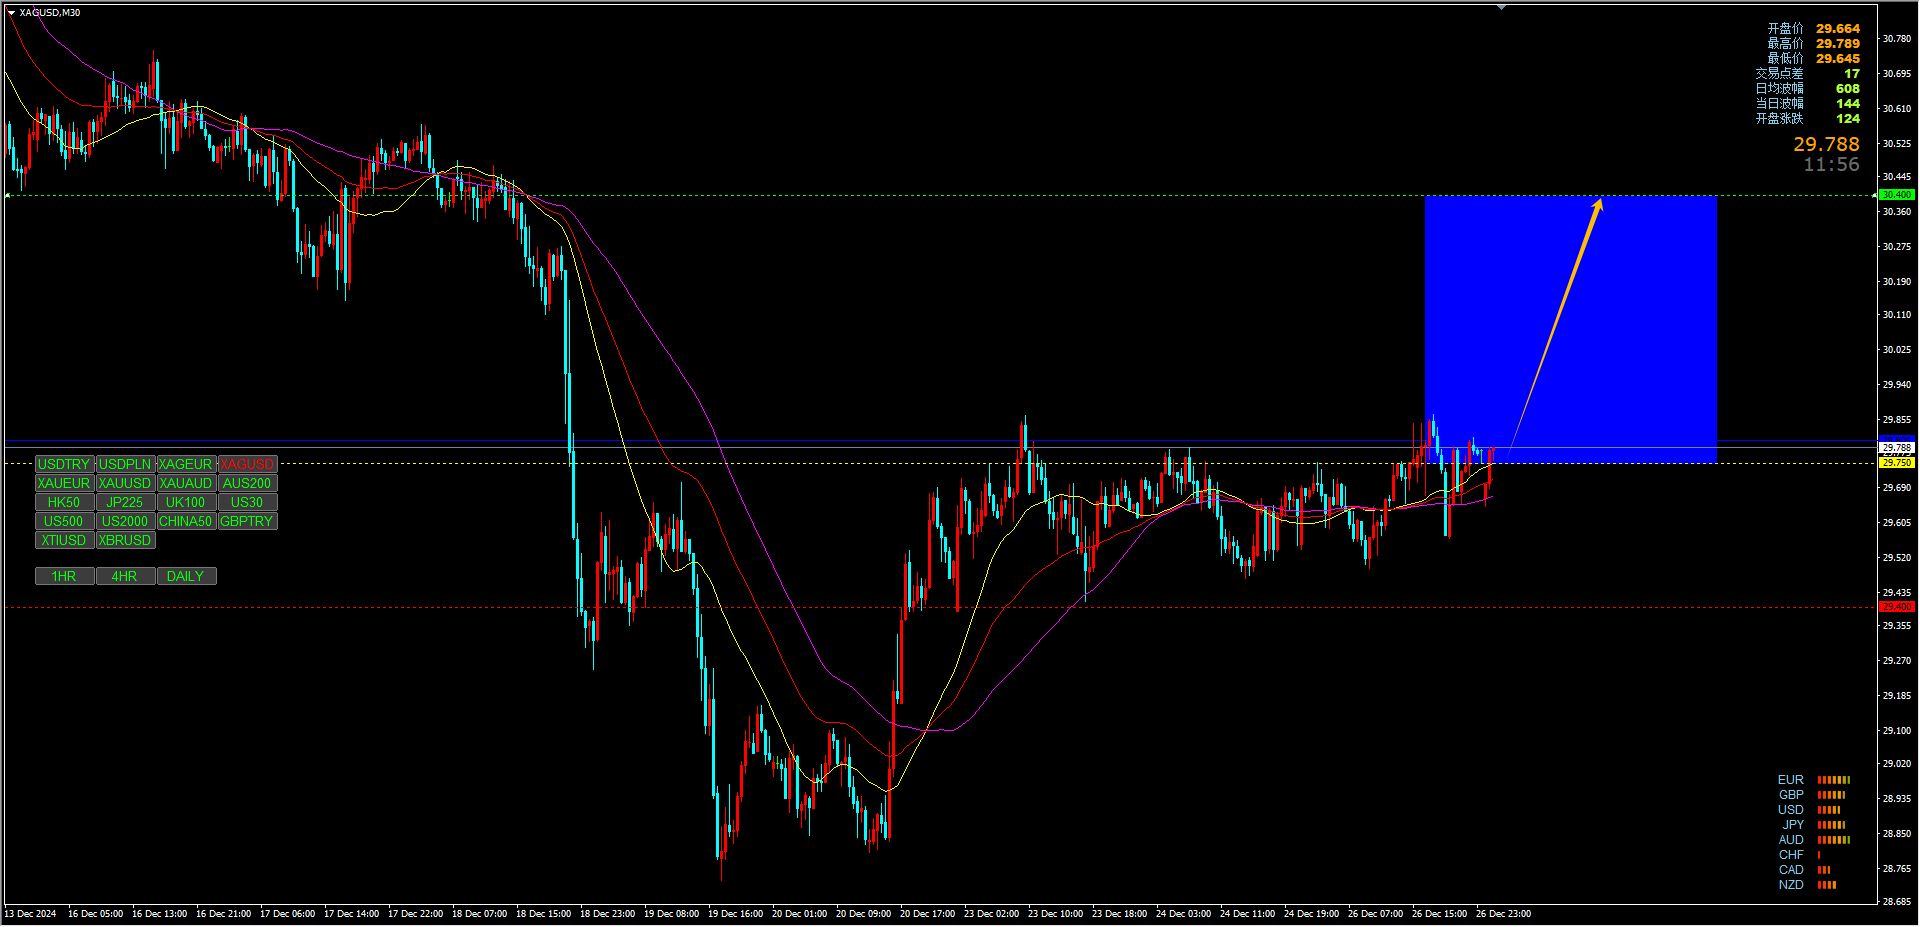Click the 开盘价 value 29.664

[x=1838, y=29]
